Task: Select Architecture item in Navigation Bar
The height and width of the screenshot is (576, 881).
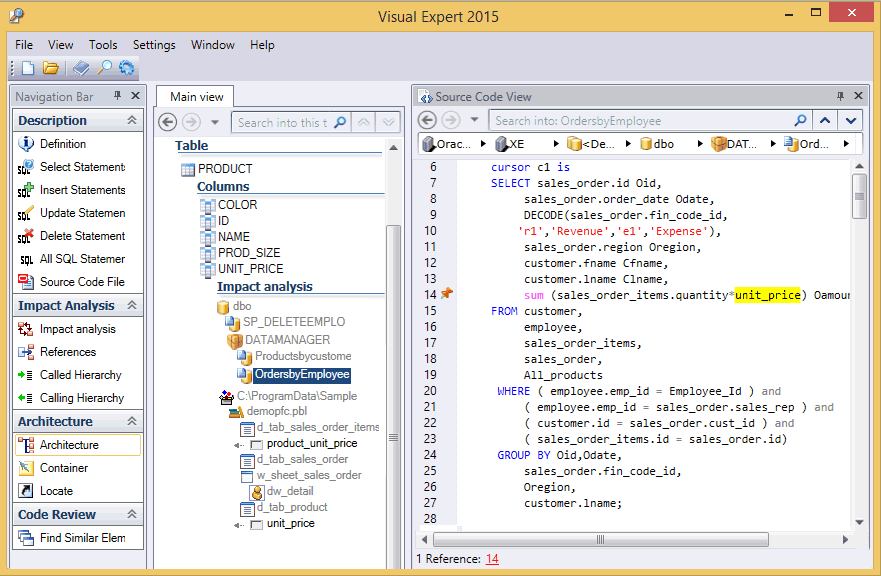Action: tap(78, 445)
